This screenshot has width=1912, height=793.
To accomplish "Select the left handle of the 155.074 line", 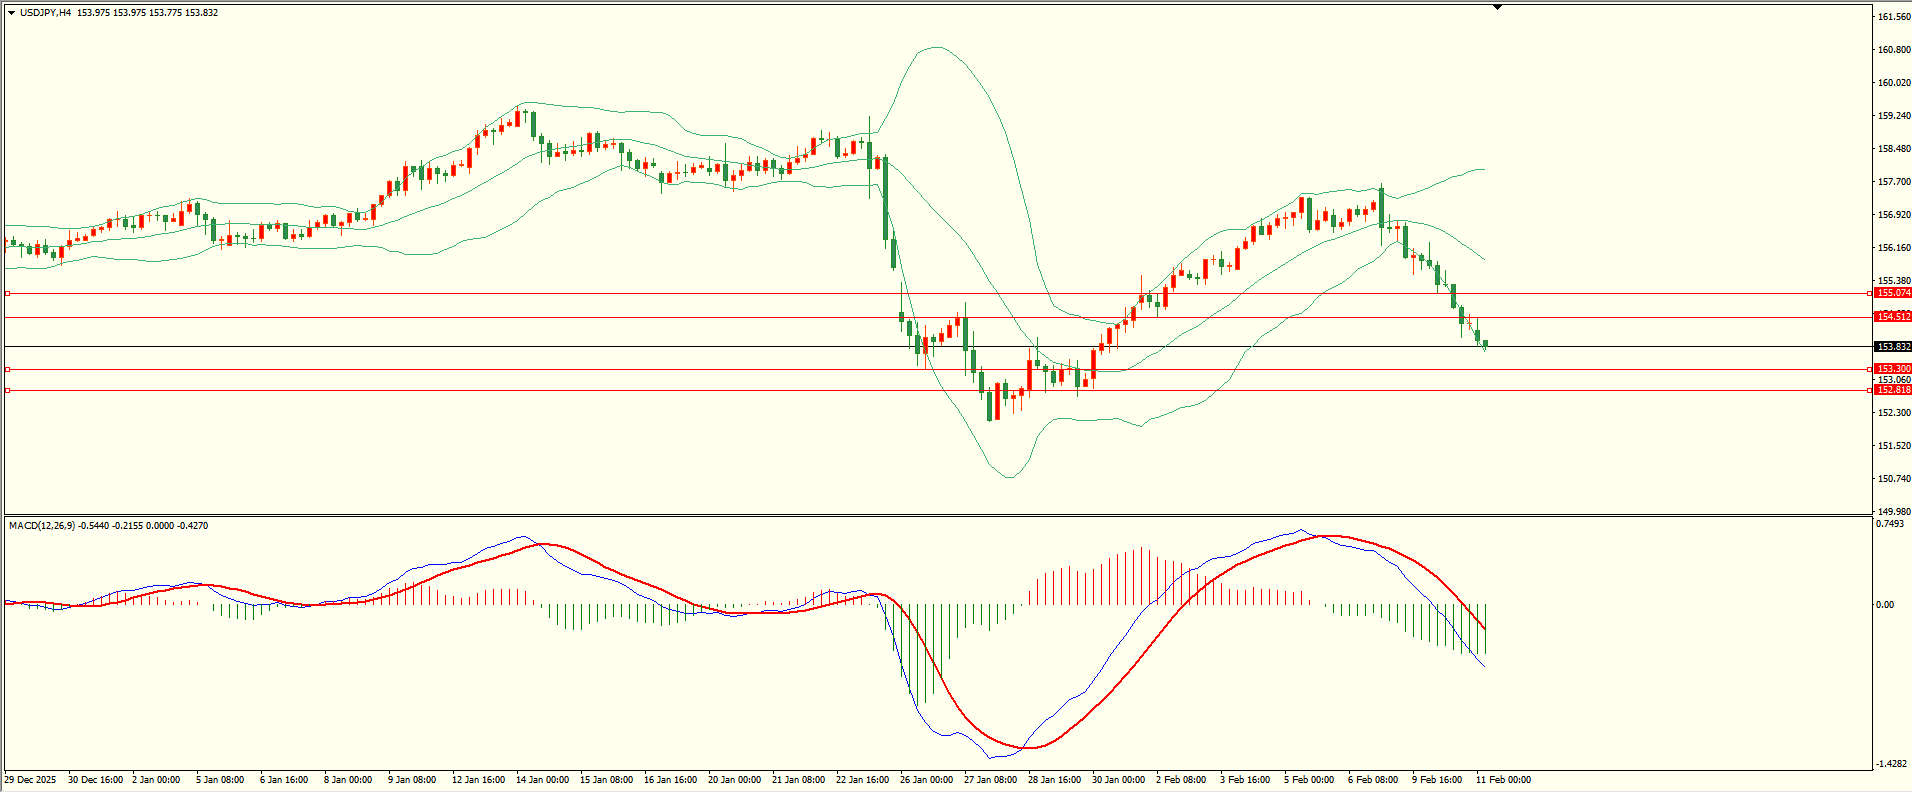I will click(x=7, y=293).
